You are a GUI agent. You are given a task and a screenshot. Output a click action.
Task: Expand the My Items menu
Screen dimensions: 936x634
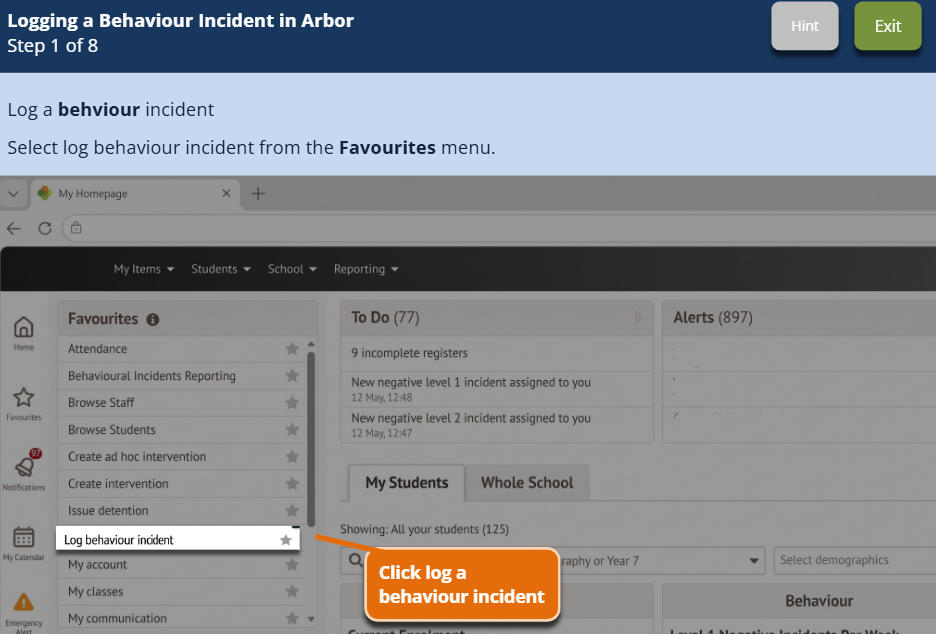coord(144,269)
